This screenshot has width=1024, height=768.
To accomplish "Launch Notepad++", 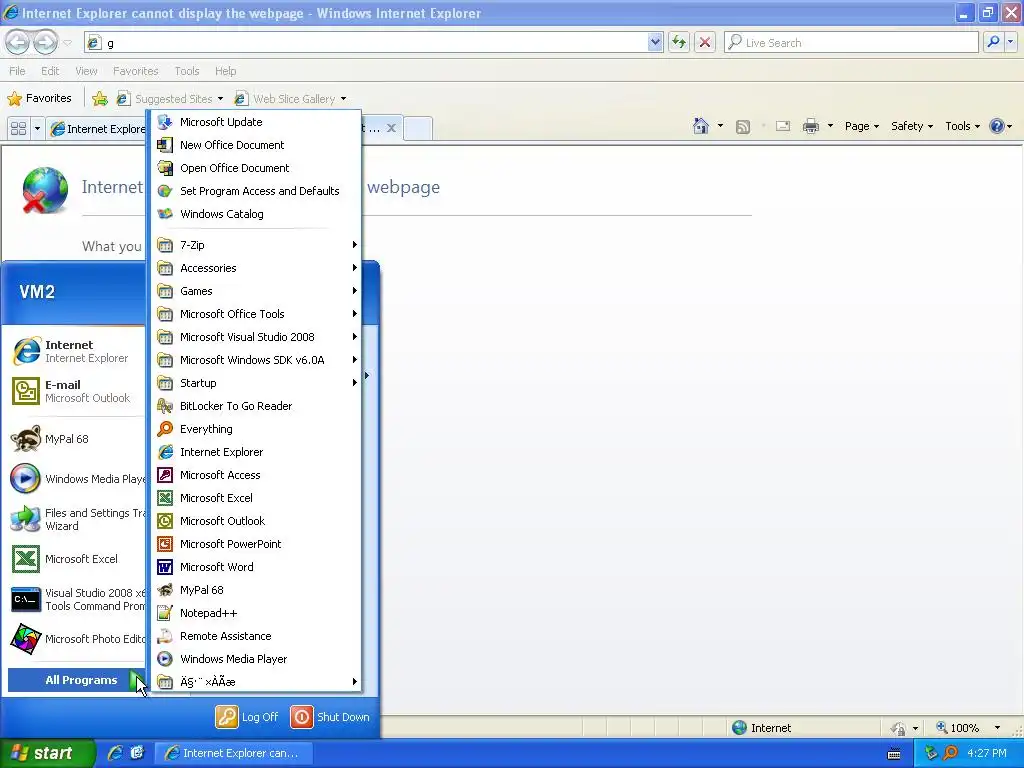I will pos(256,613).
